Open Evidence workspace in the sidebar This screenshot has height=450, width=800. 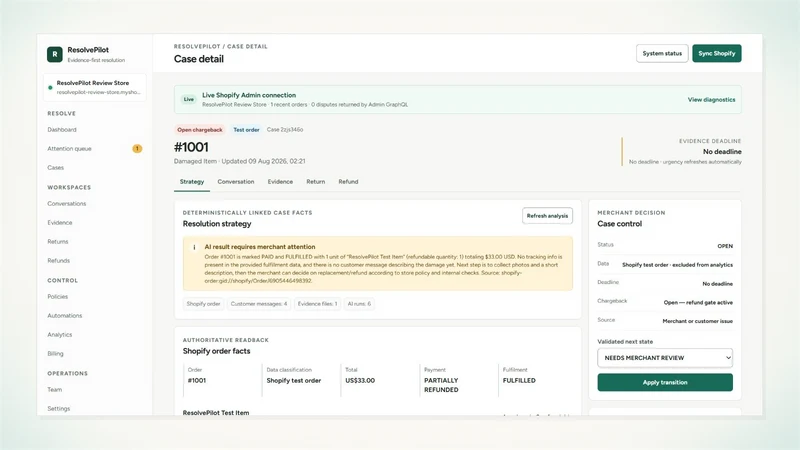(60, 222)
